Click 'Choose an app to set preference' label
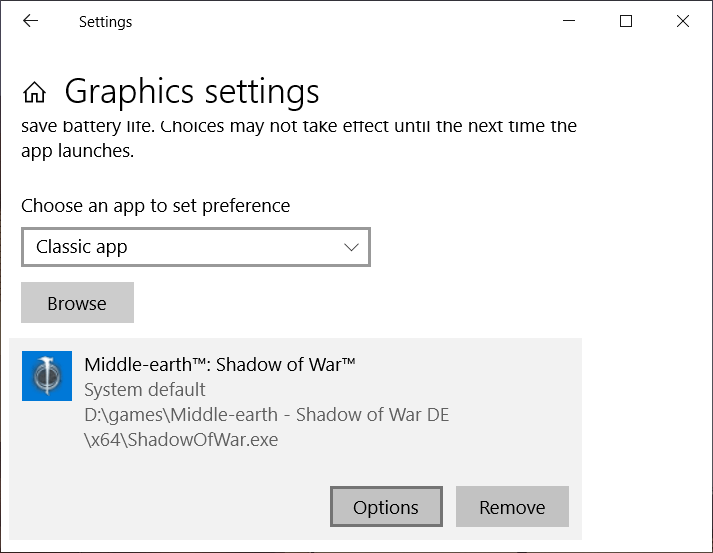 click(156, 206)
